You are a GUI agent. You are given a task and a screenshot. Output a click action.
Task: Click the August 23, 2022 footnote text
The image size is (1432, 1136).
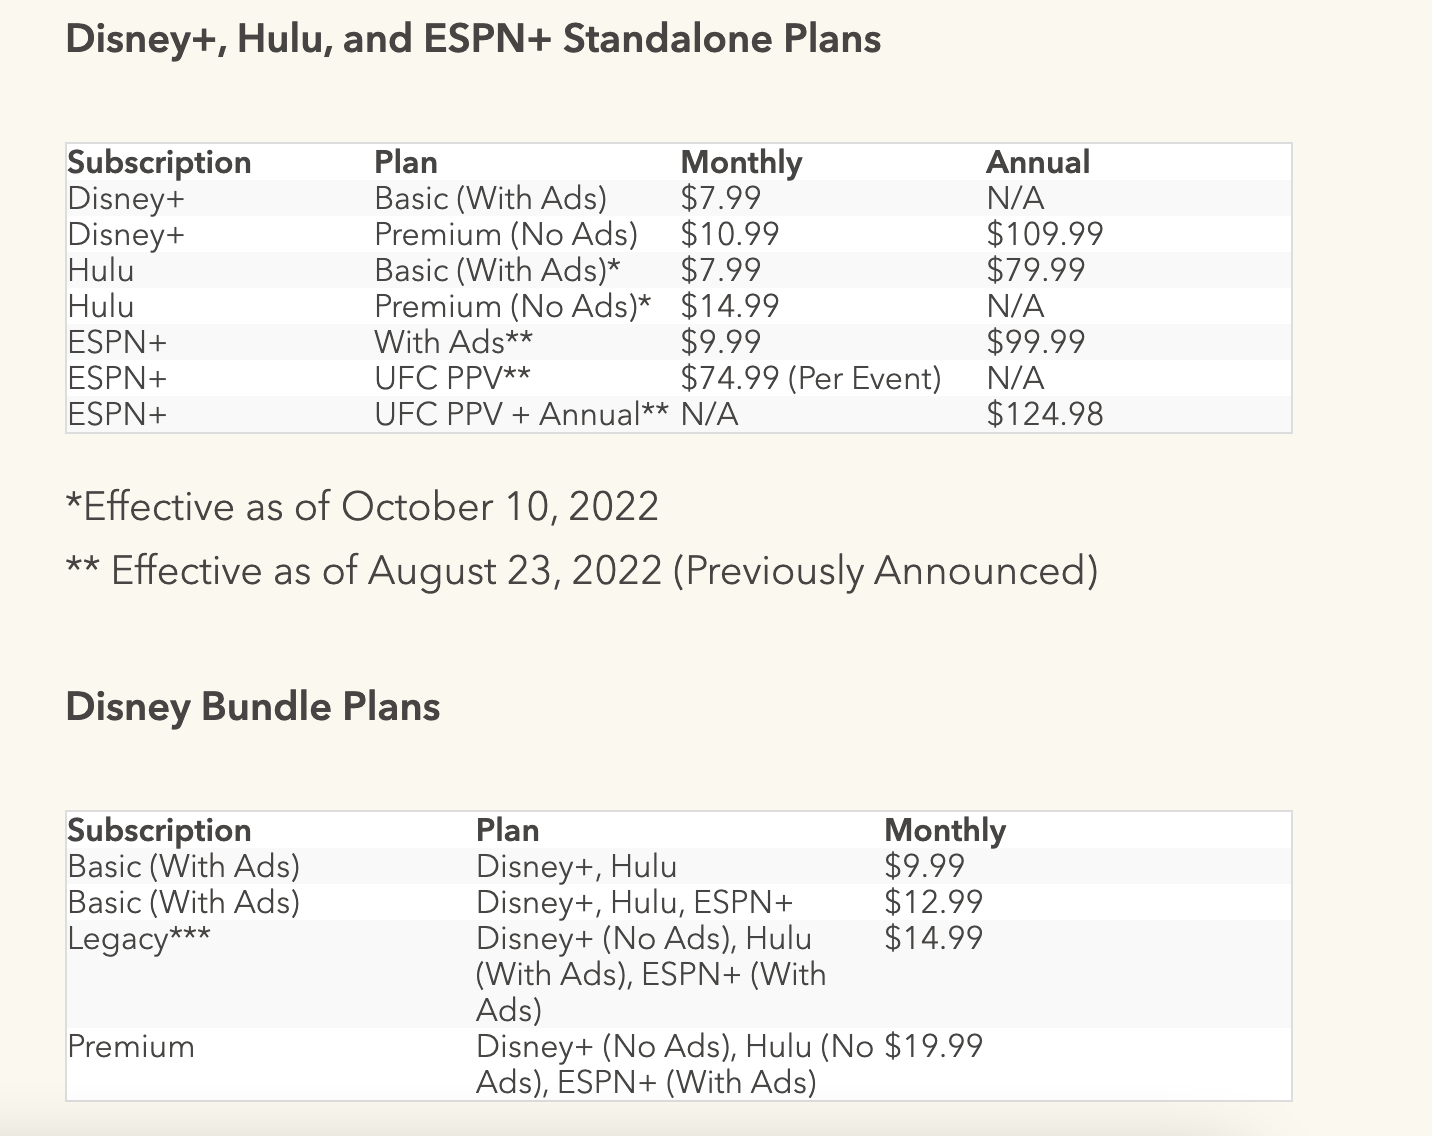[x=581, y=571]
